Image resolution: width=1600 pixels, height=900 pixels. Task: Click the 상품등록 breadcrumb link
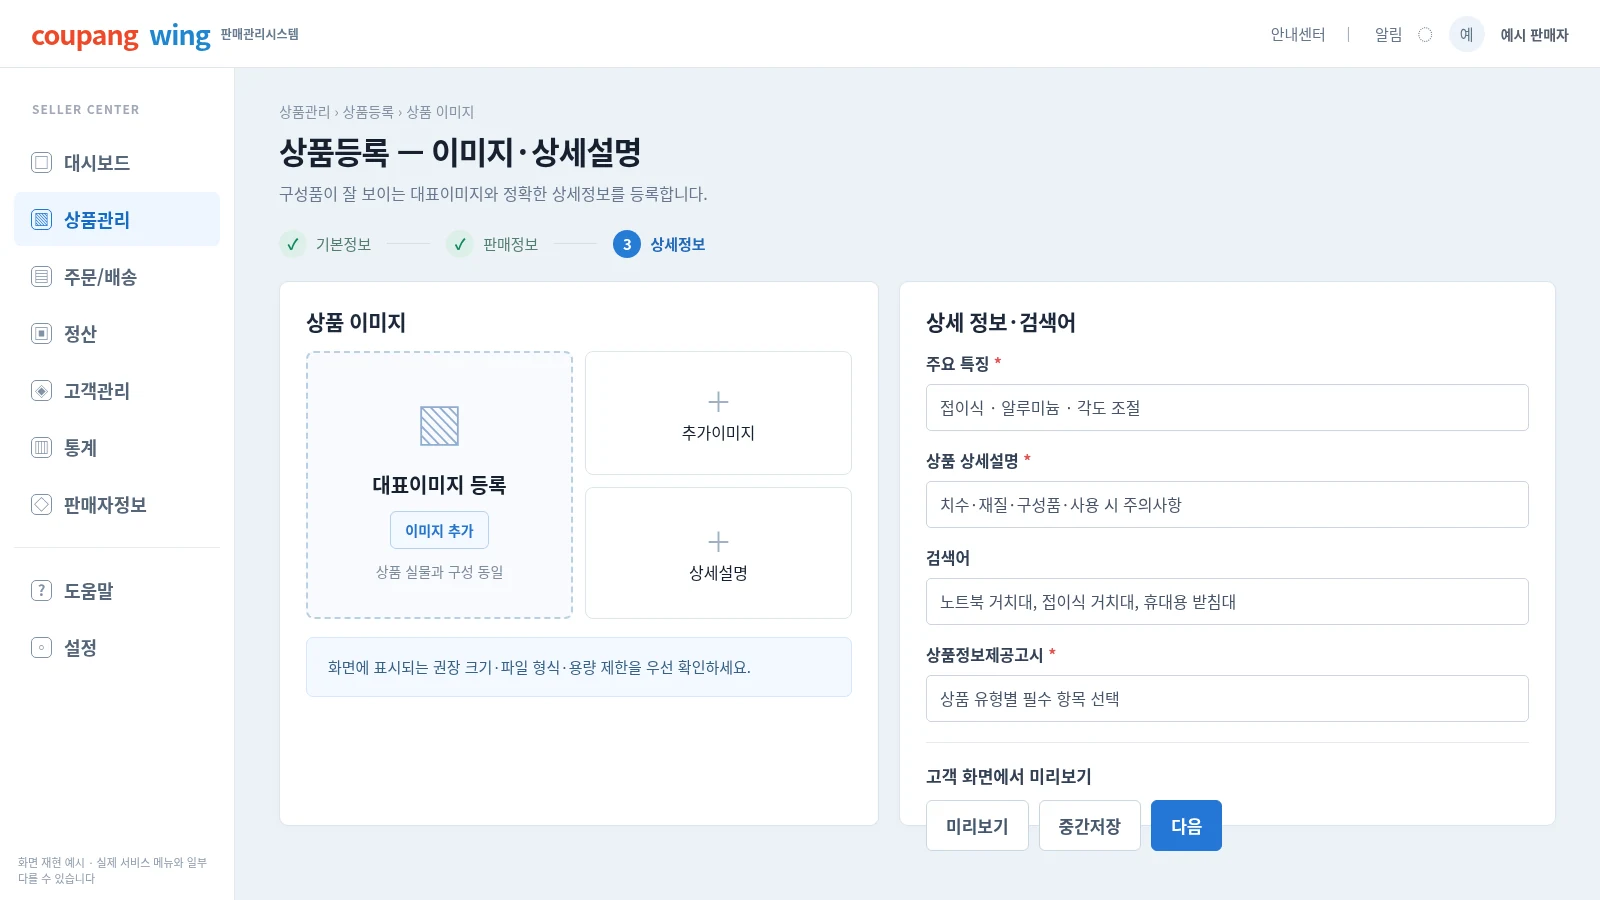pyautogui.click(x=368, y=112)
